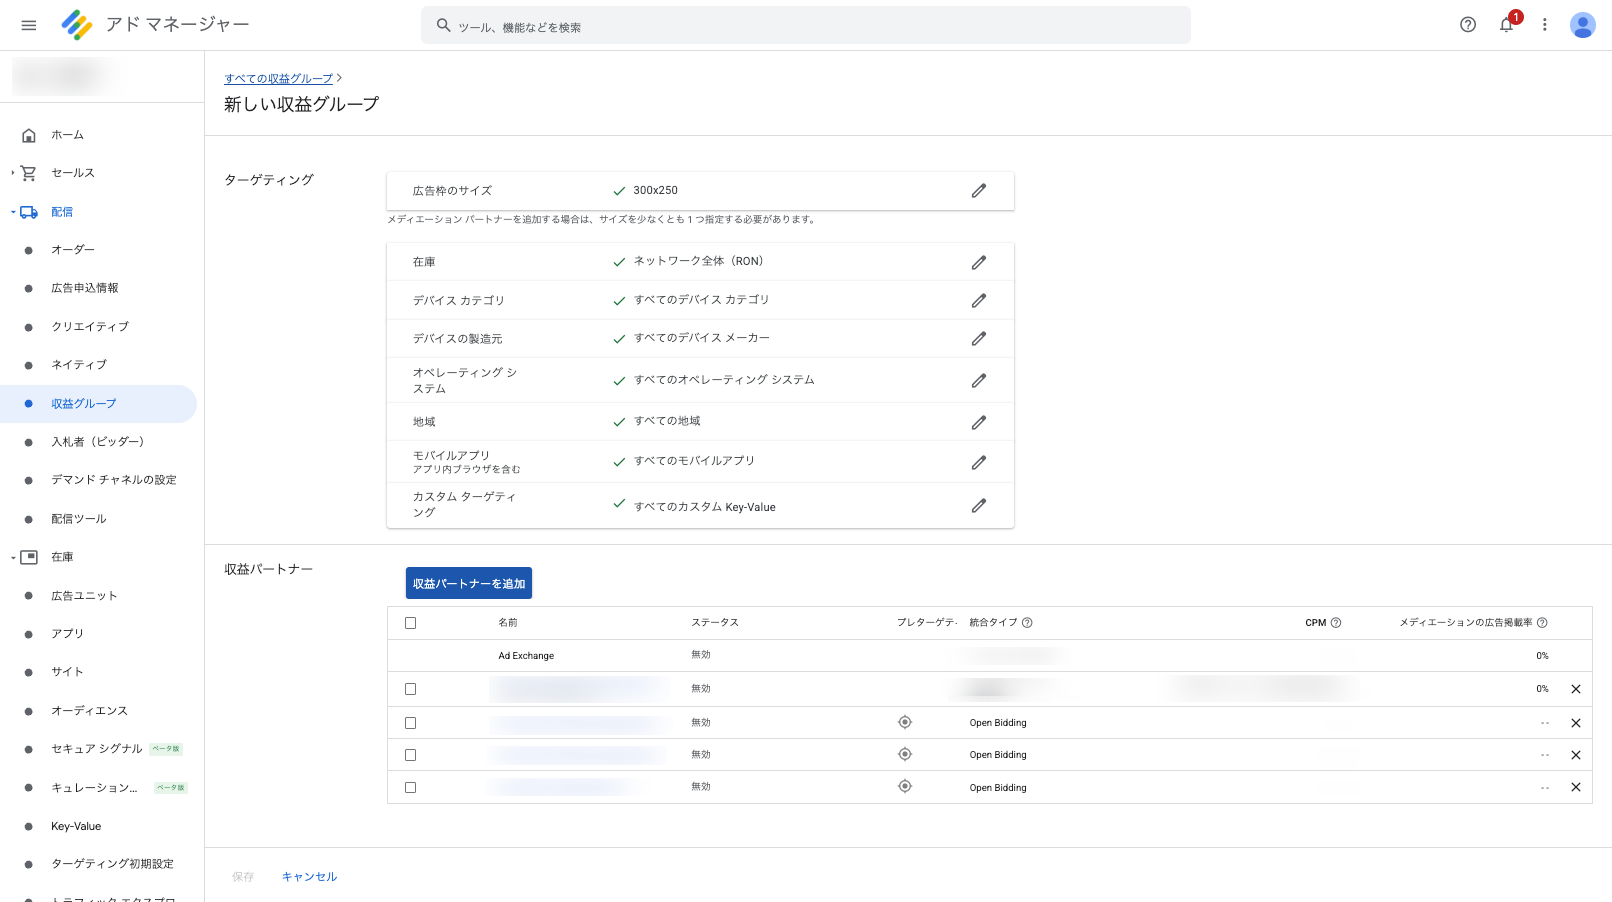Open デマンド チャネルの設定 in the sidebar

pyautogui.click(x=114, y=480)
